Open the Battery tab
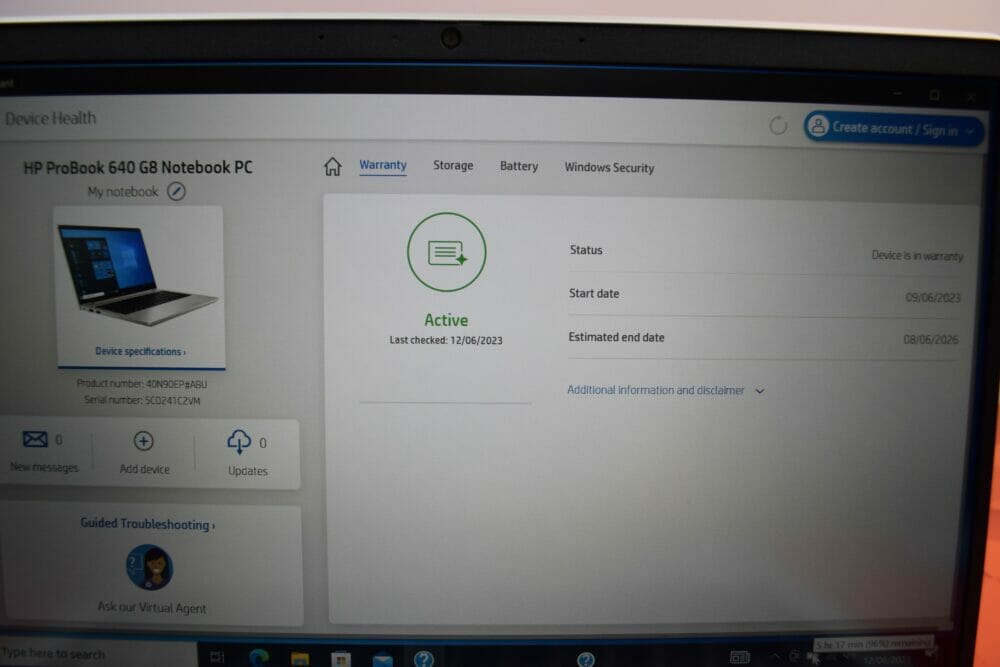 tap(518, 166)
